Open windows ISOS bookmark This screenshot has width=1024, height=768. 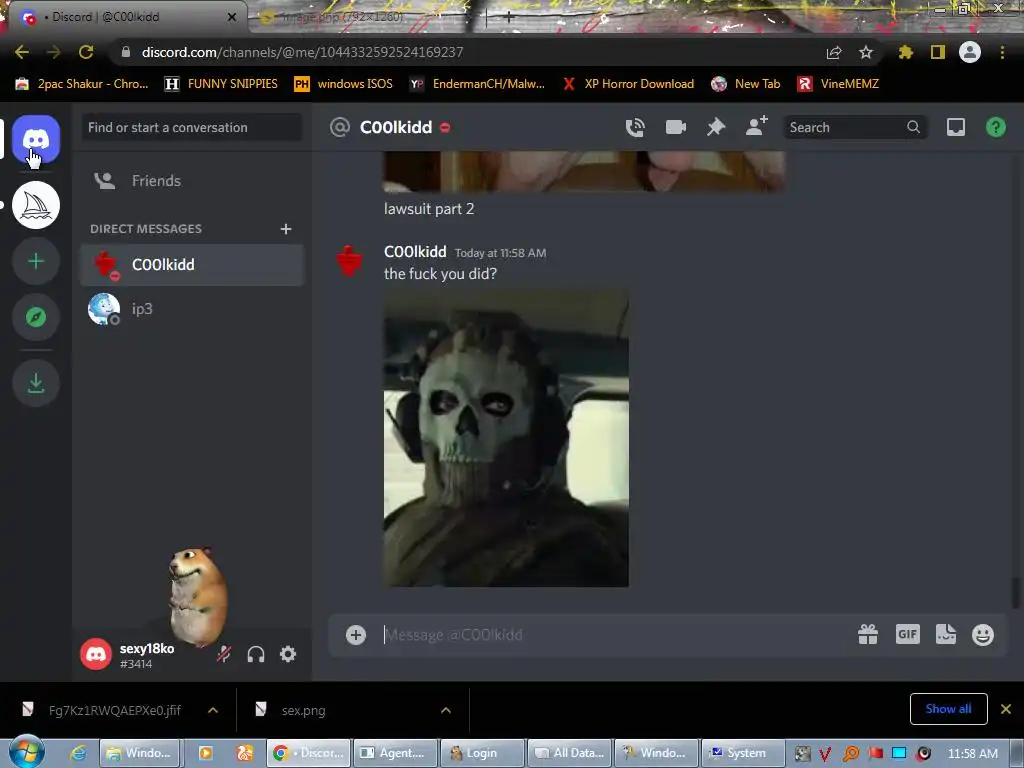[x=344, y=84]
